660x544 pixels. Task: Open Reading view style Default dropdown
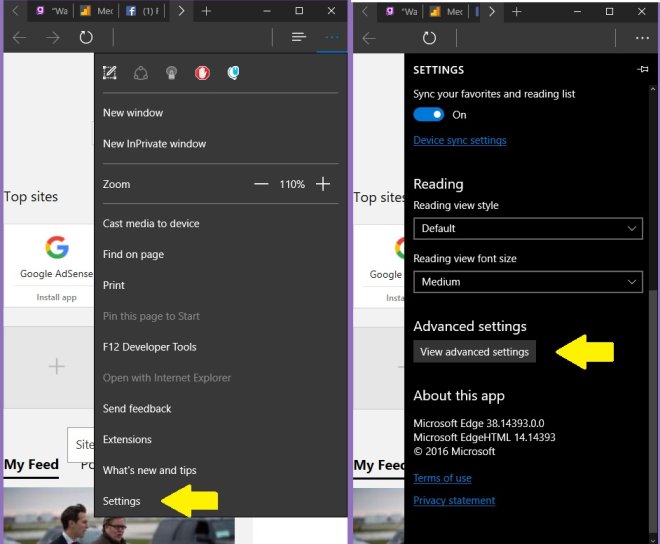click(x=528, y=229)
